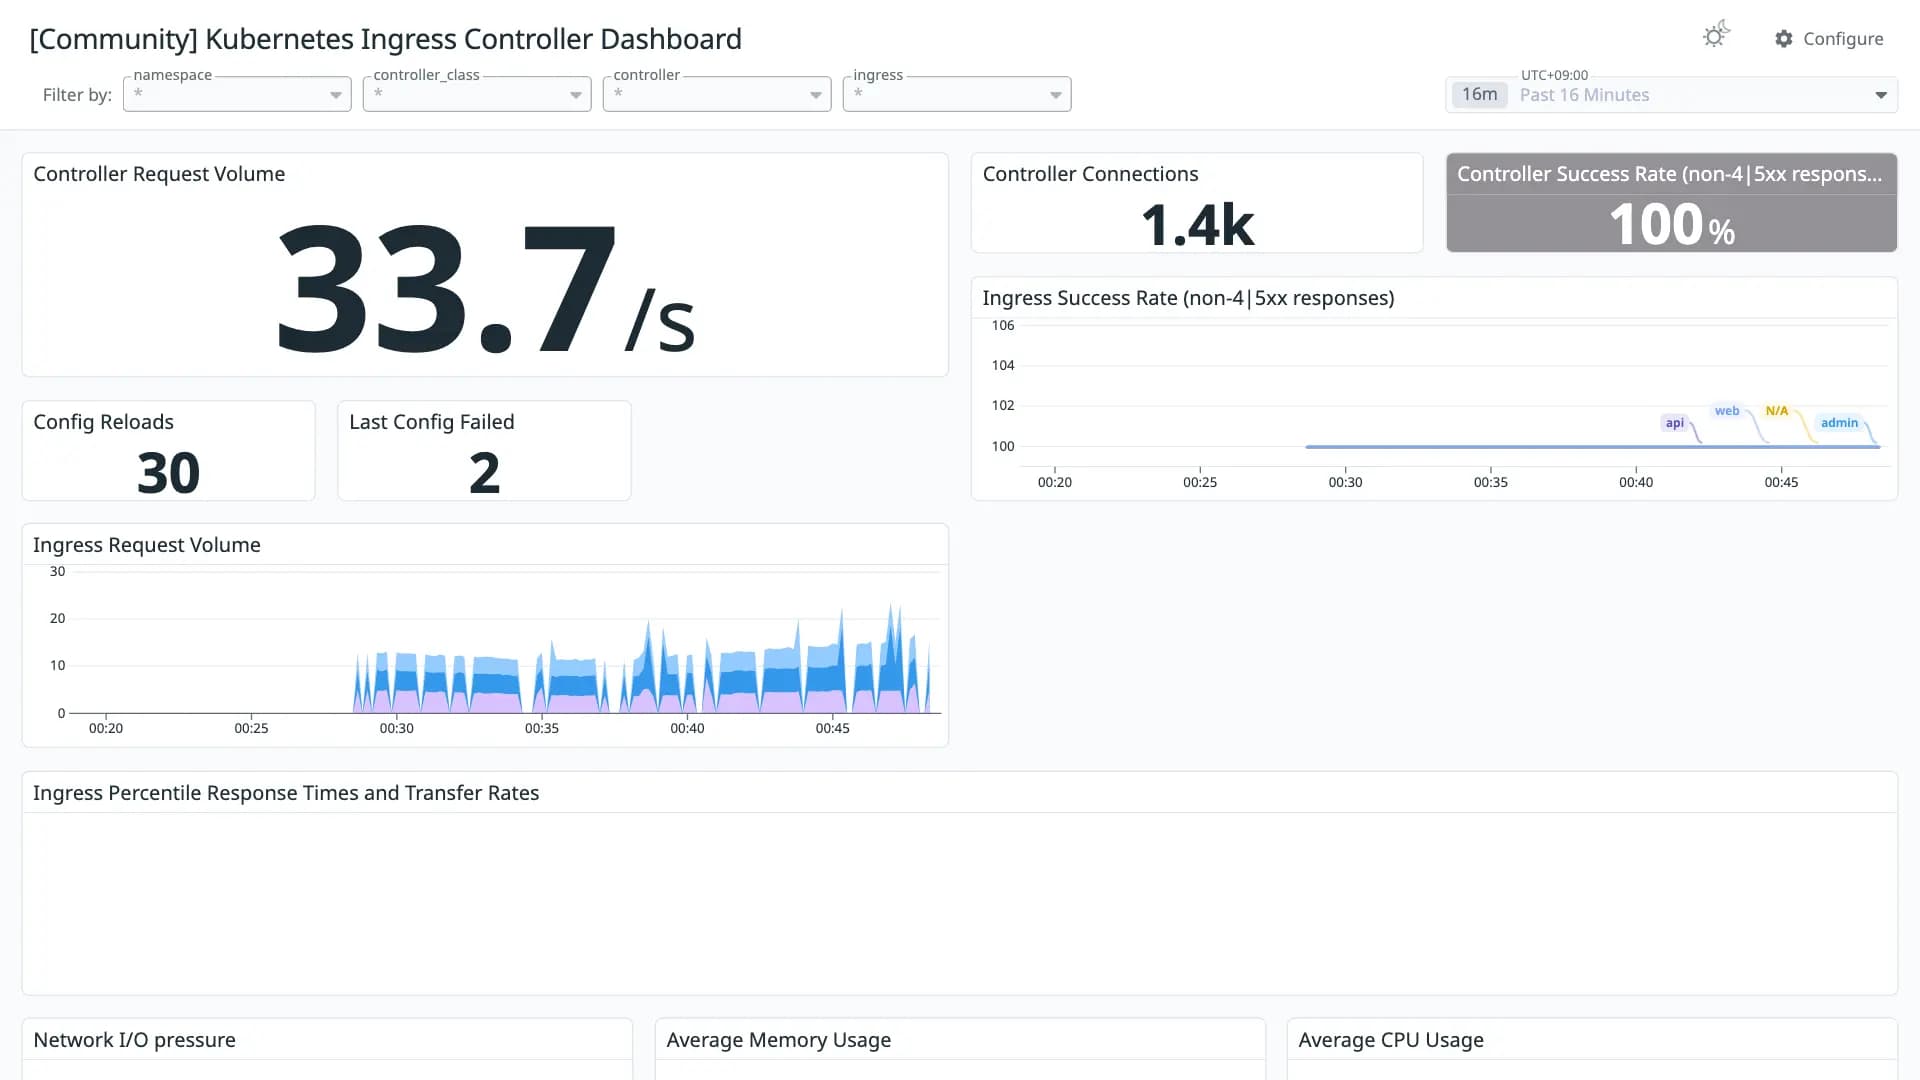Viewport: 1920px width, 1080px height.
Task: Click the 00:35 tick on Ingress Request Volume
Action: pyautogui.click(x=542, y=728)
